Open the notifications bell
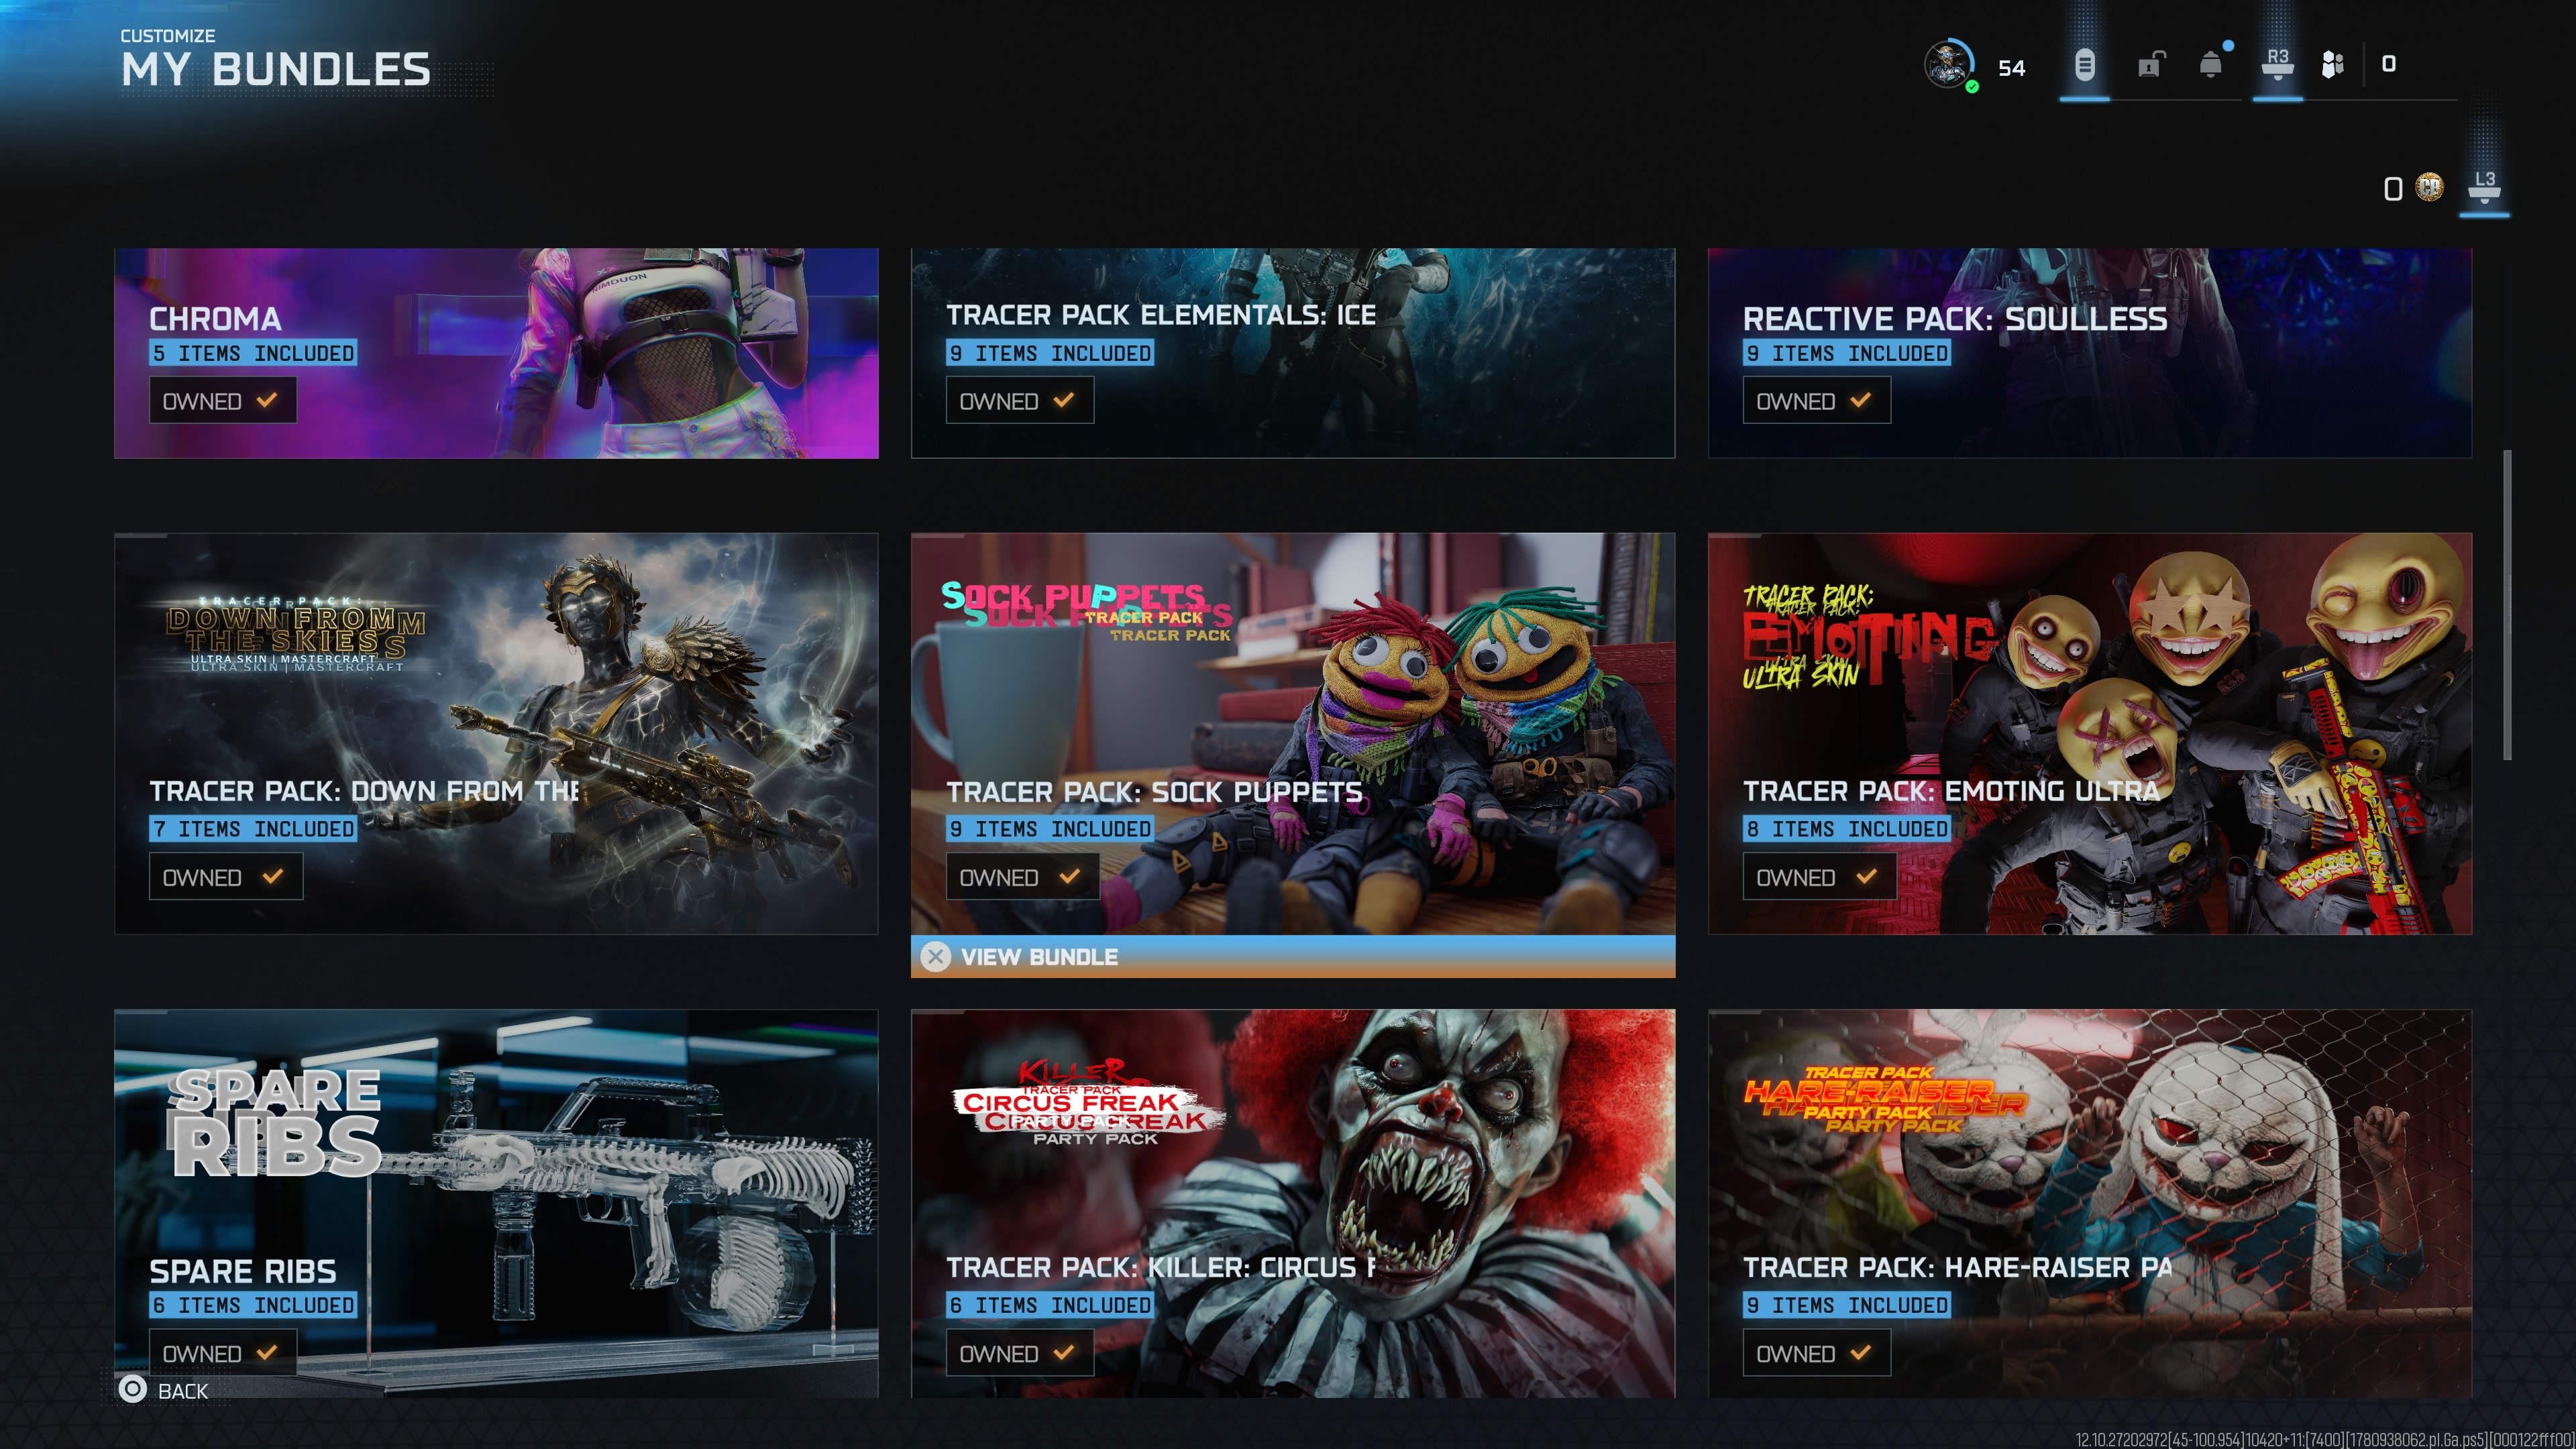 coord(2211,65)
